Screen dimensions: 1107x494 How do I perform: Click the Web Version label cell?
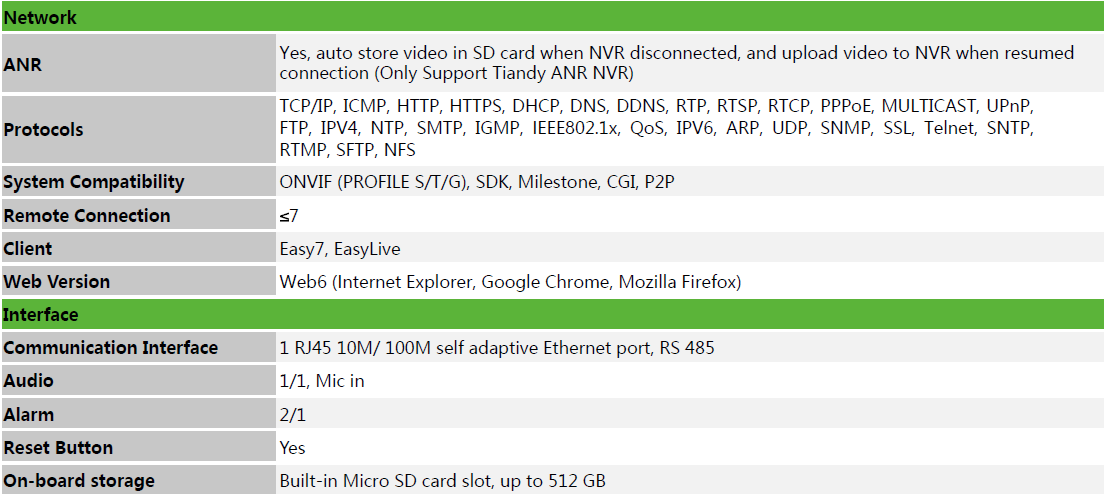(138, 282)
